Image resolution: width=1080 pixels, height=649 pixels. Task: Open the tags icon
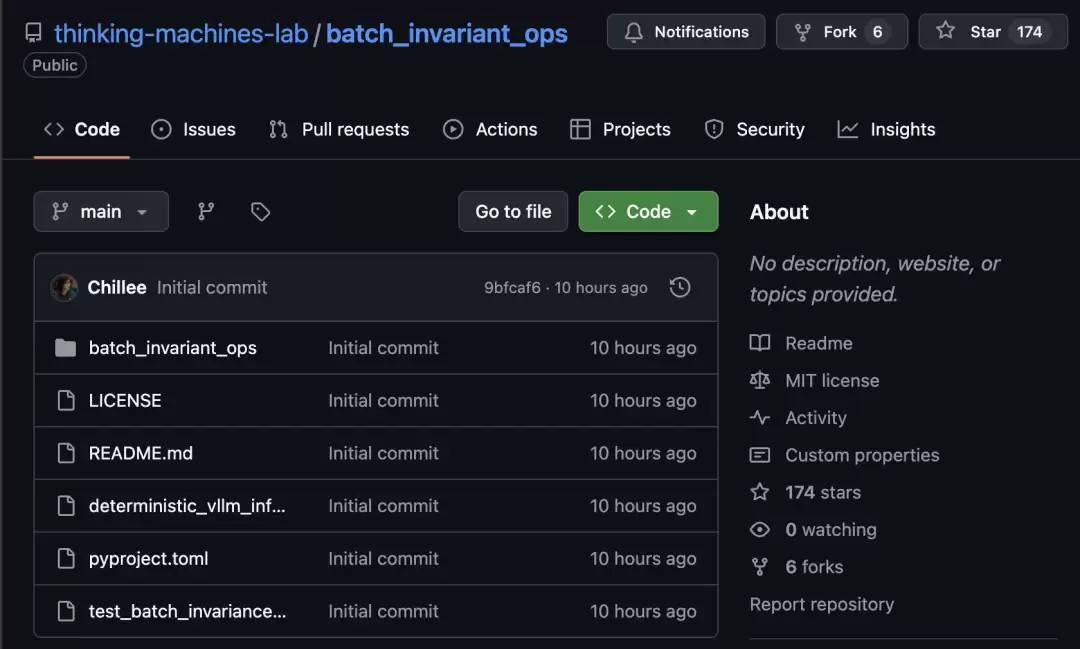point(260,211)
